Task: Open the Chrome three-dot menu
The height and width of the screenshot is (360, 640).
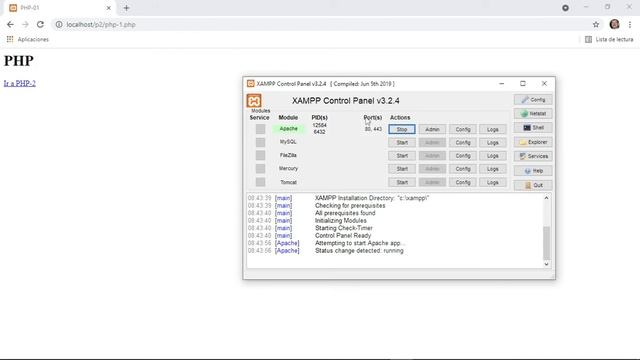Action: [x=630, y=24]
